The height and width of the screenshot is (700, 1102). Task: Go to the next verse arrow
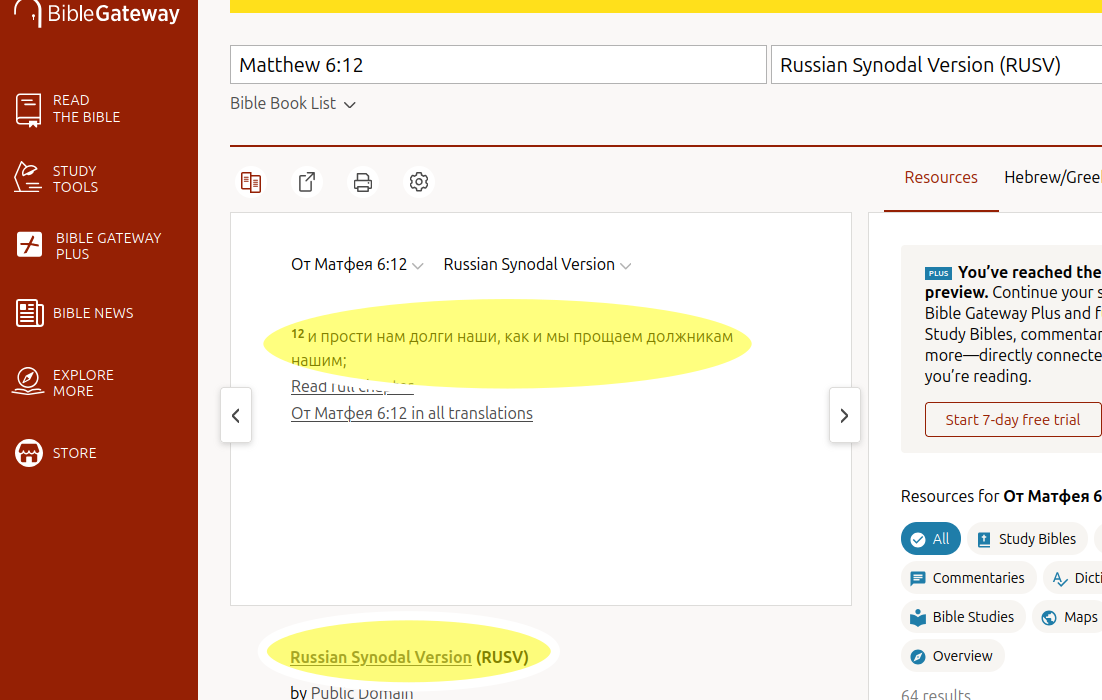(844, 415)
